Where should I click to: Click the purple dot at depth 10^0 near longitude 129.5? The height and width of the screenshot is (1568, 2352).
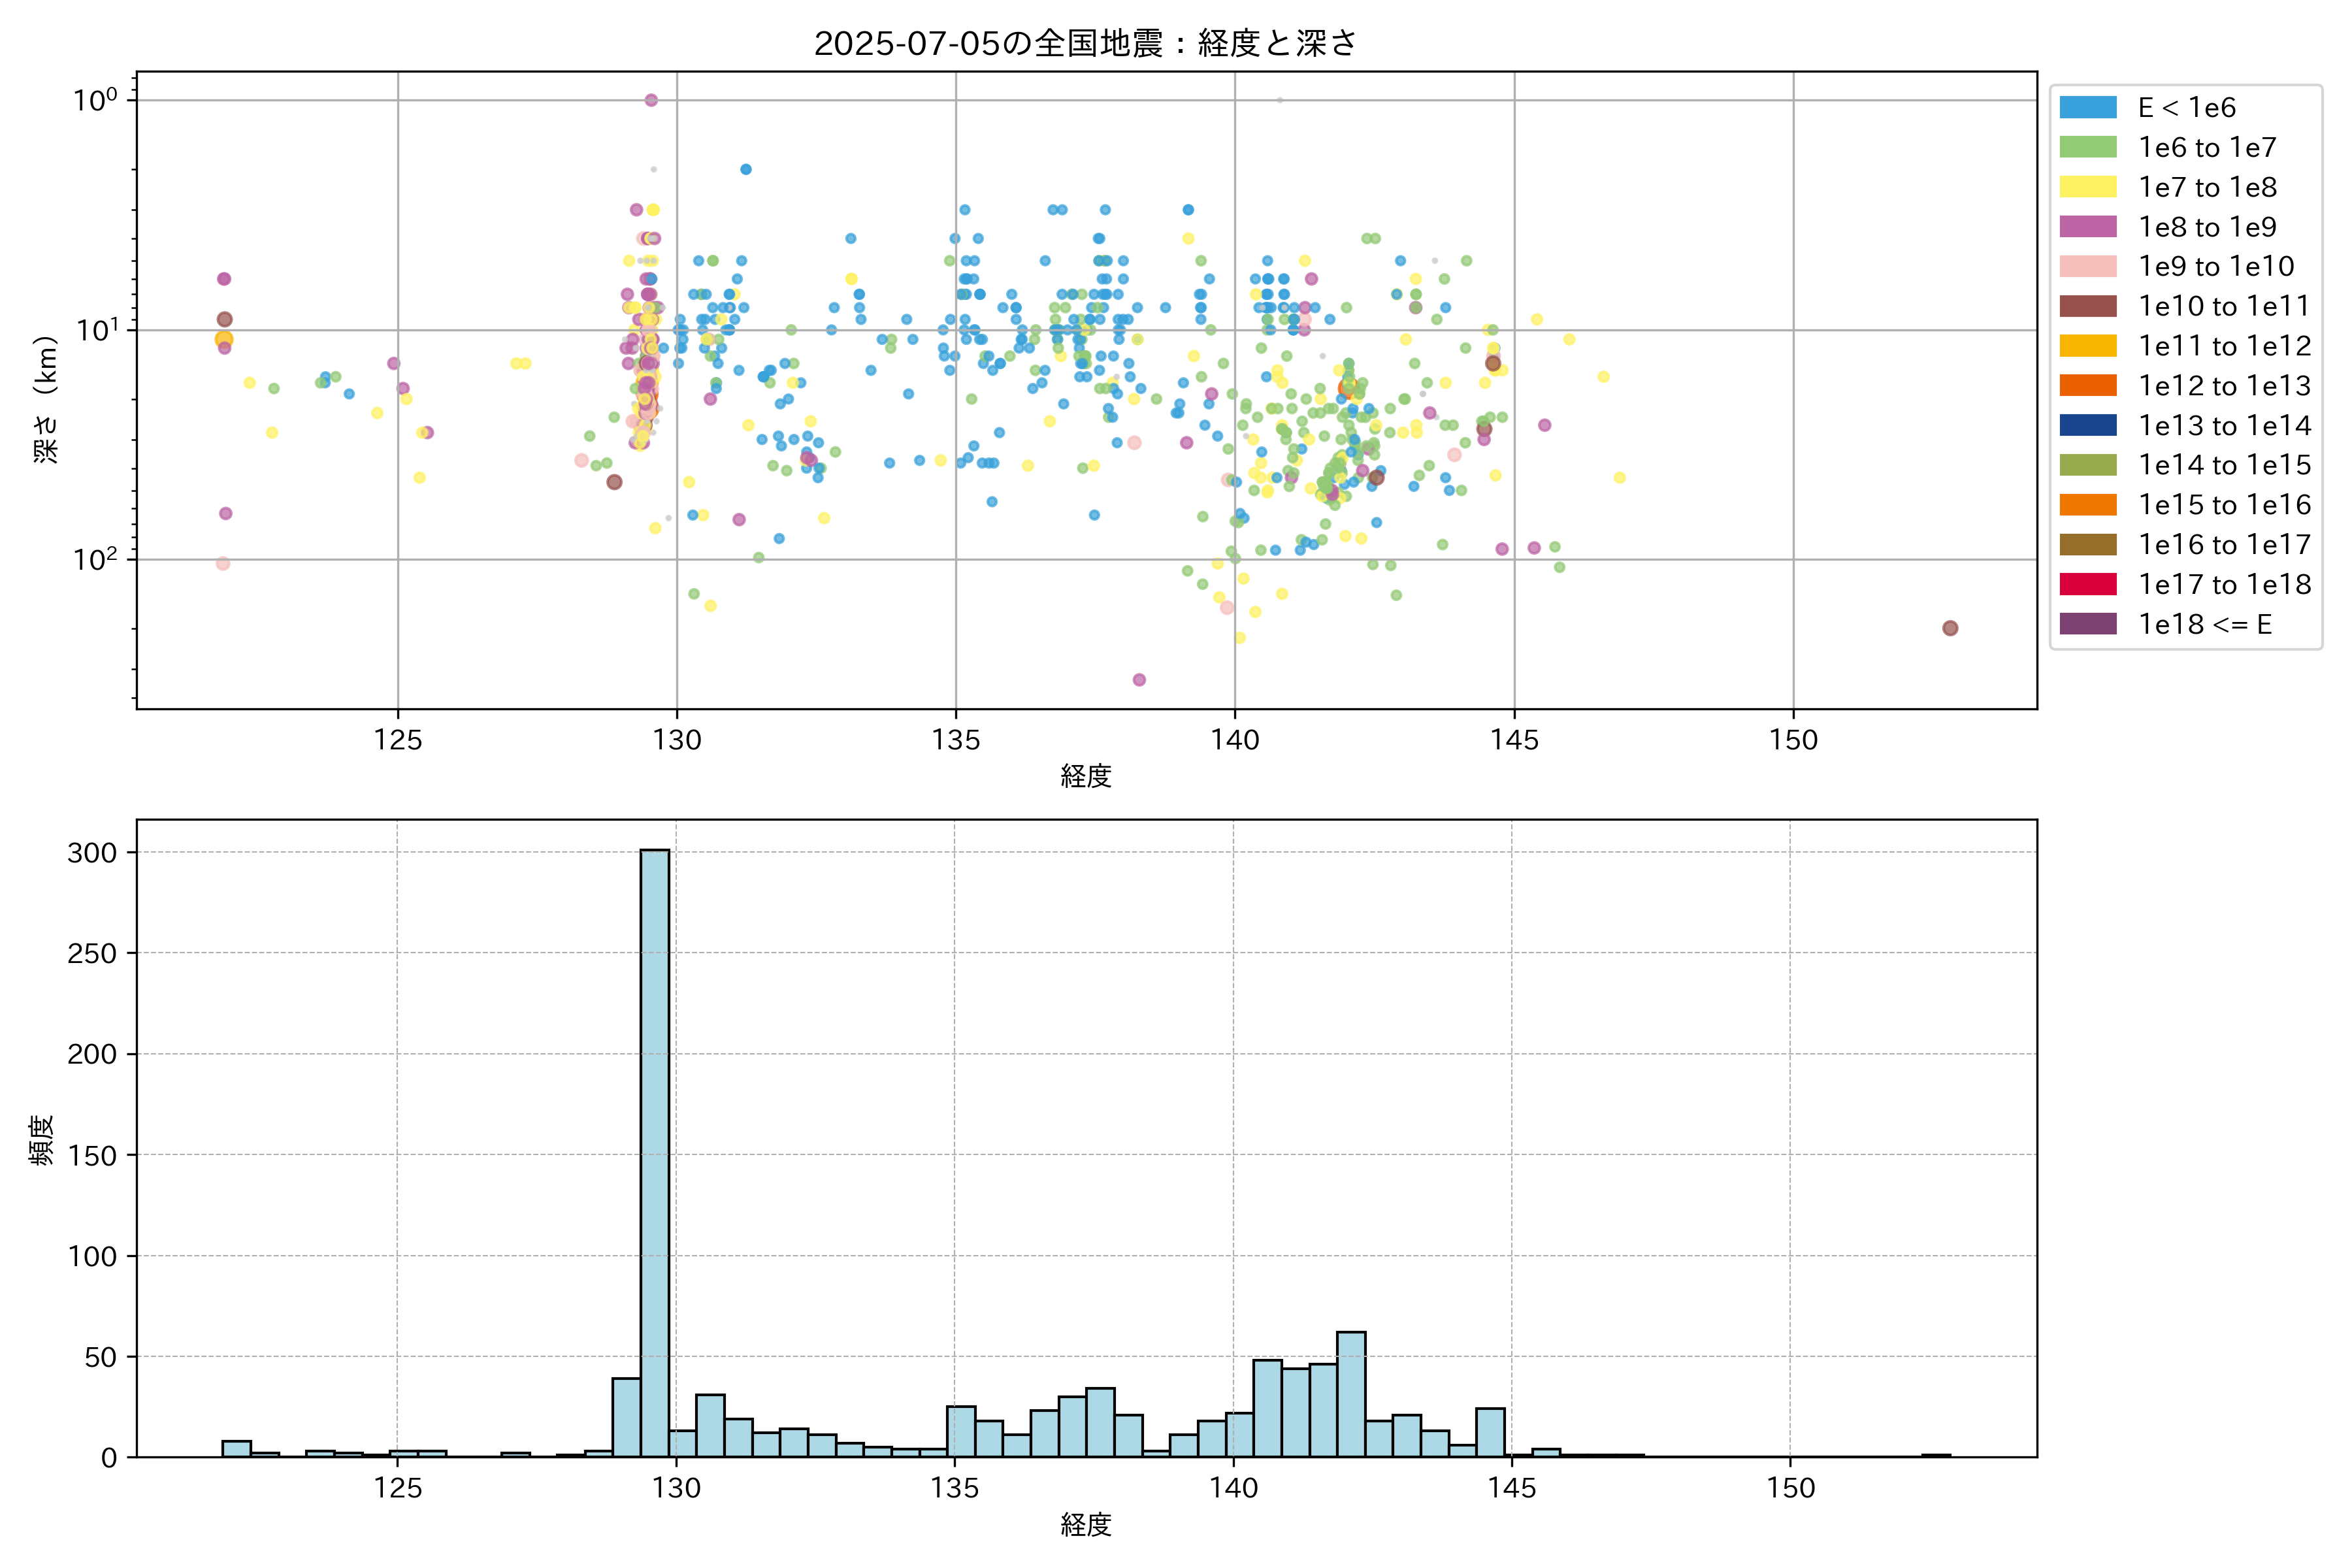(x=651, y=100)
